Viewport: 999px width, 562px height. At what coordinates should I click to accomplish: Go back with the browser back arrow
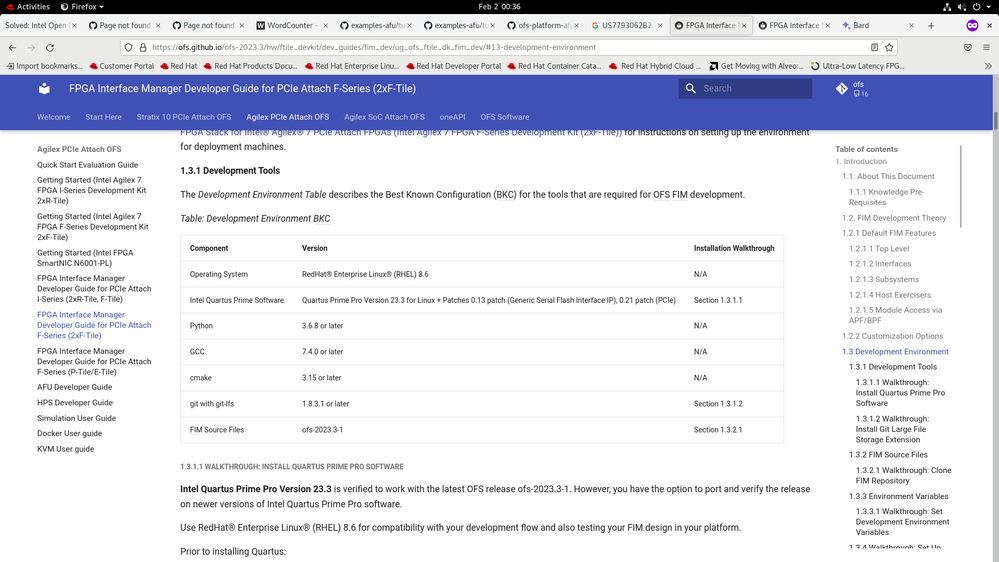tap(12, 47)
